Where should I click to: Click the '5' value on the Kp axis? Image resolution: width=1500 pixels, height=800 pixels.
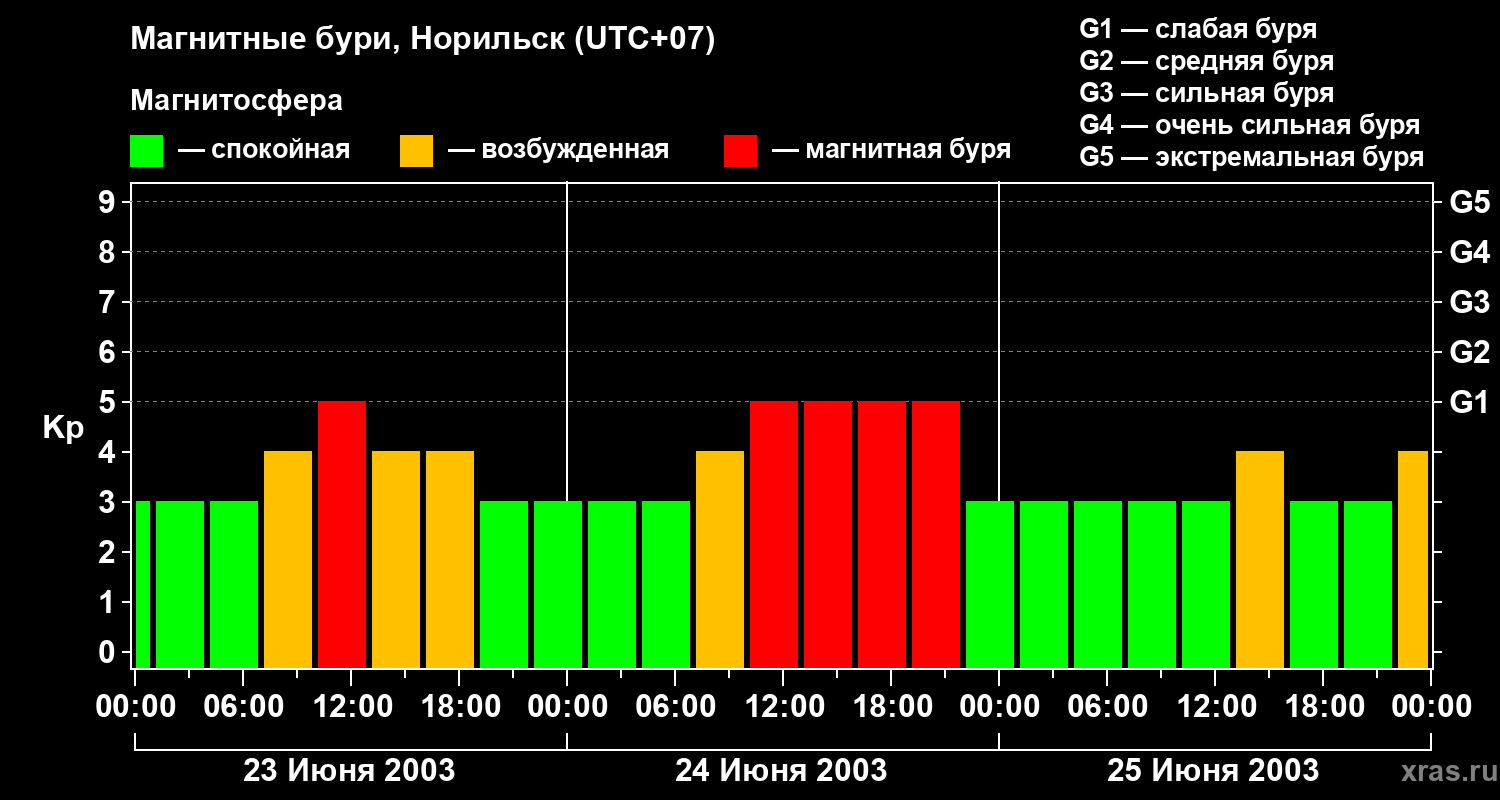pyautogui.click(x=109, y=402)
